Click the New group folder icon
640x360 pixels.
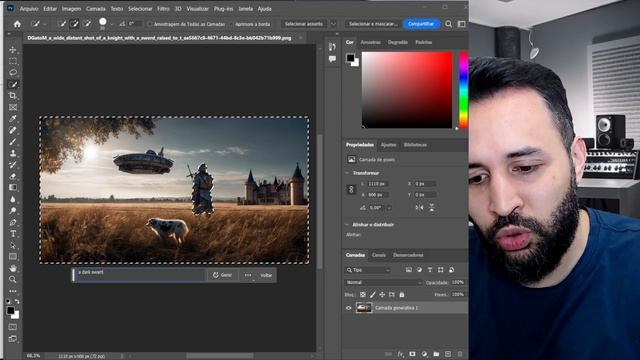click(x=436, y=354)
